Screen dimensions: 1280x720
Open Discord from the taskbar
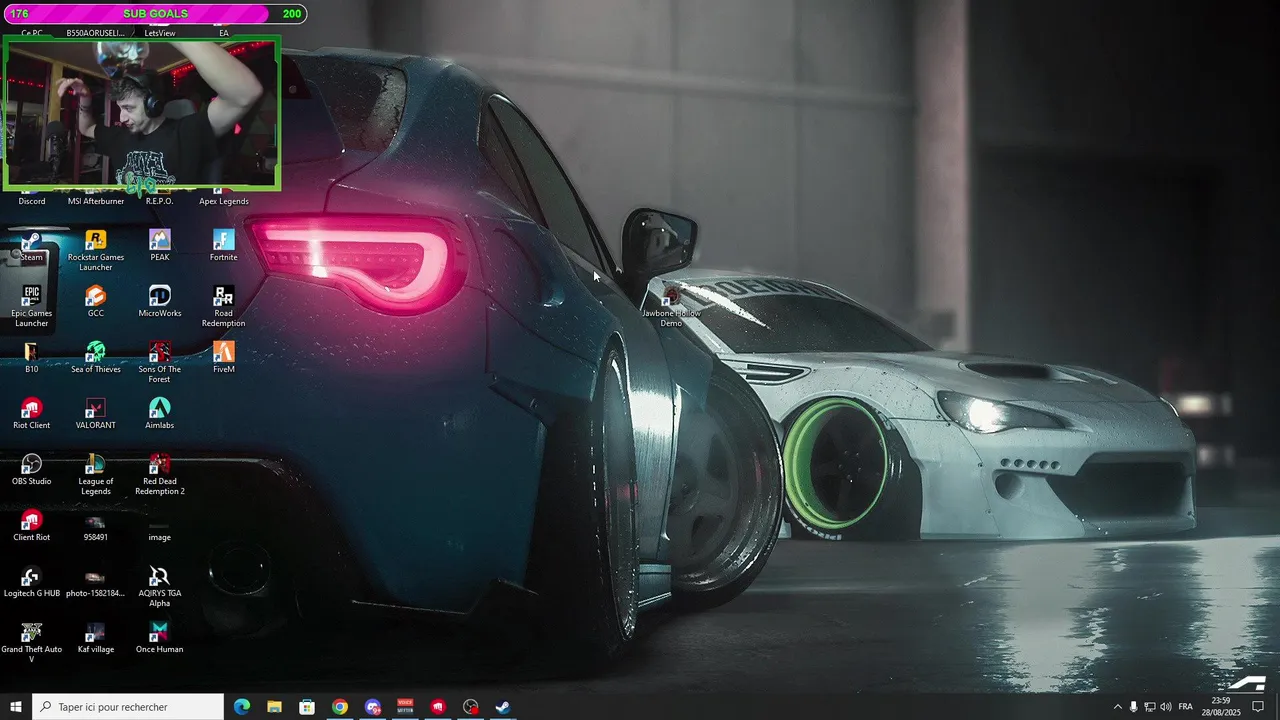click(373, 707)
